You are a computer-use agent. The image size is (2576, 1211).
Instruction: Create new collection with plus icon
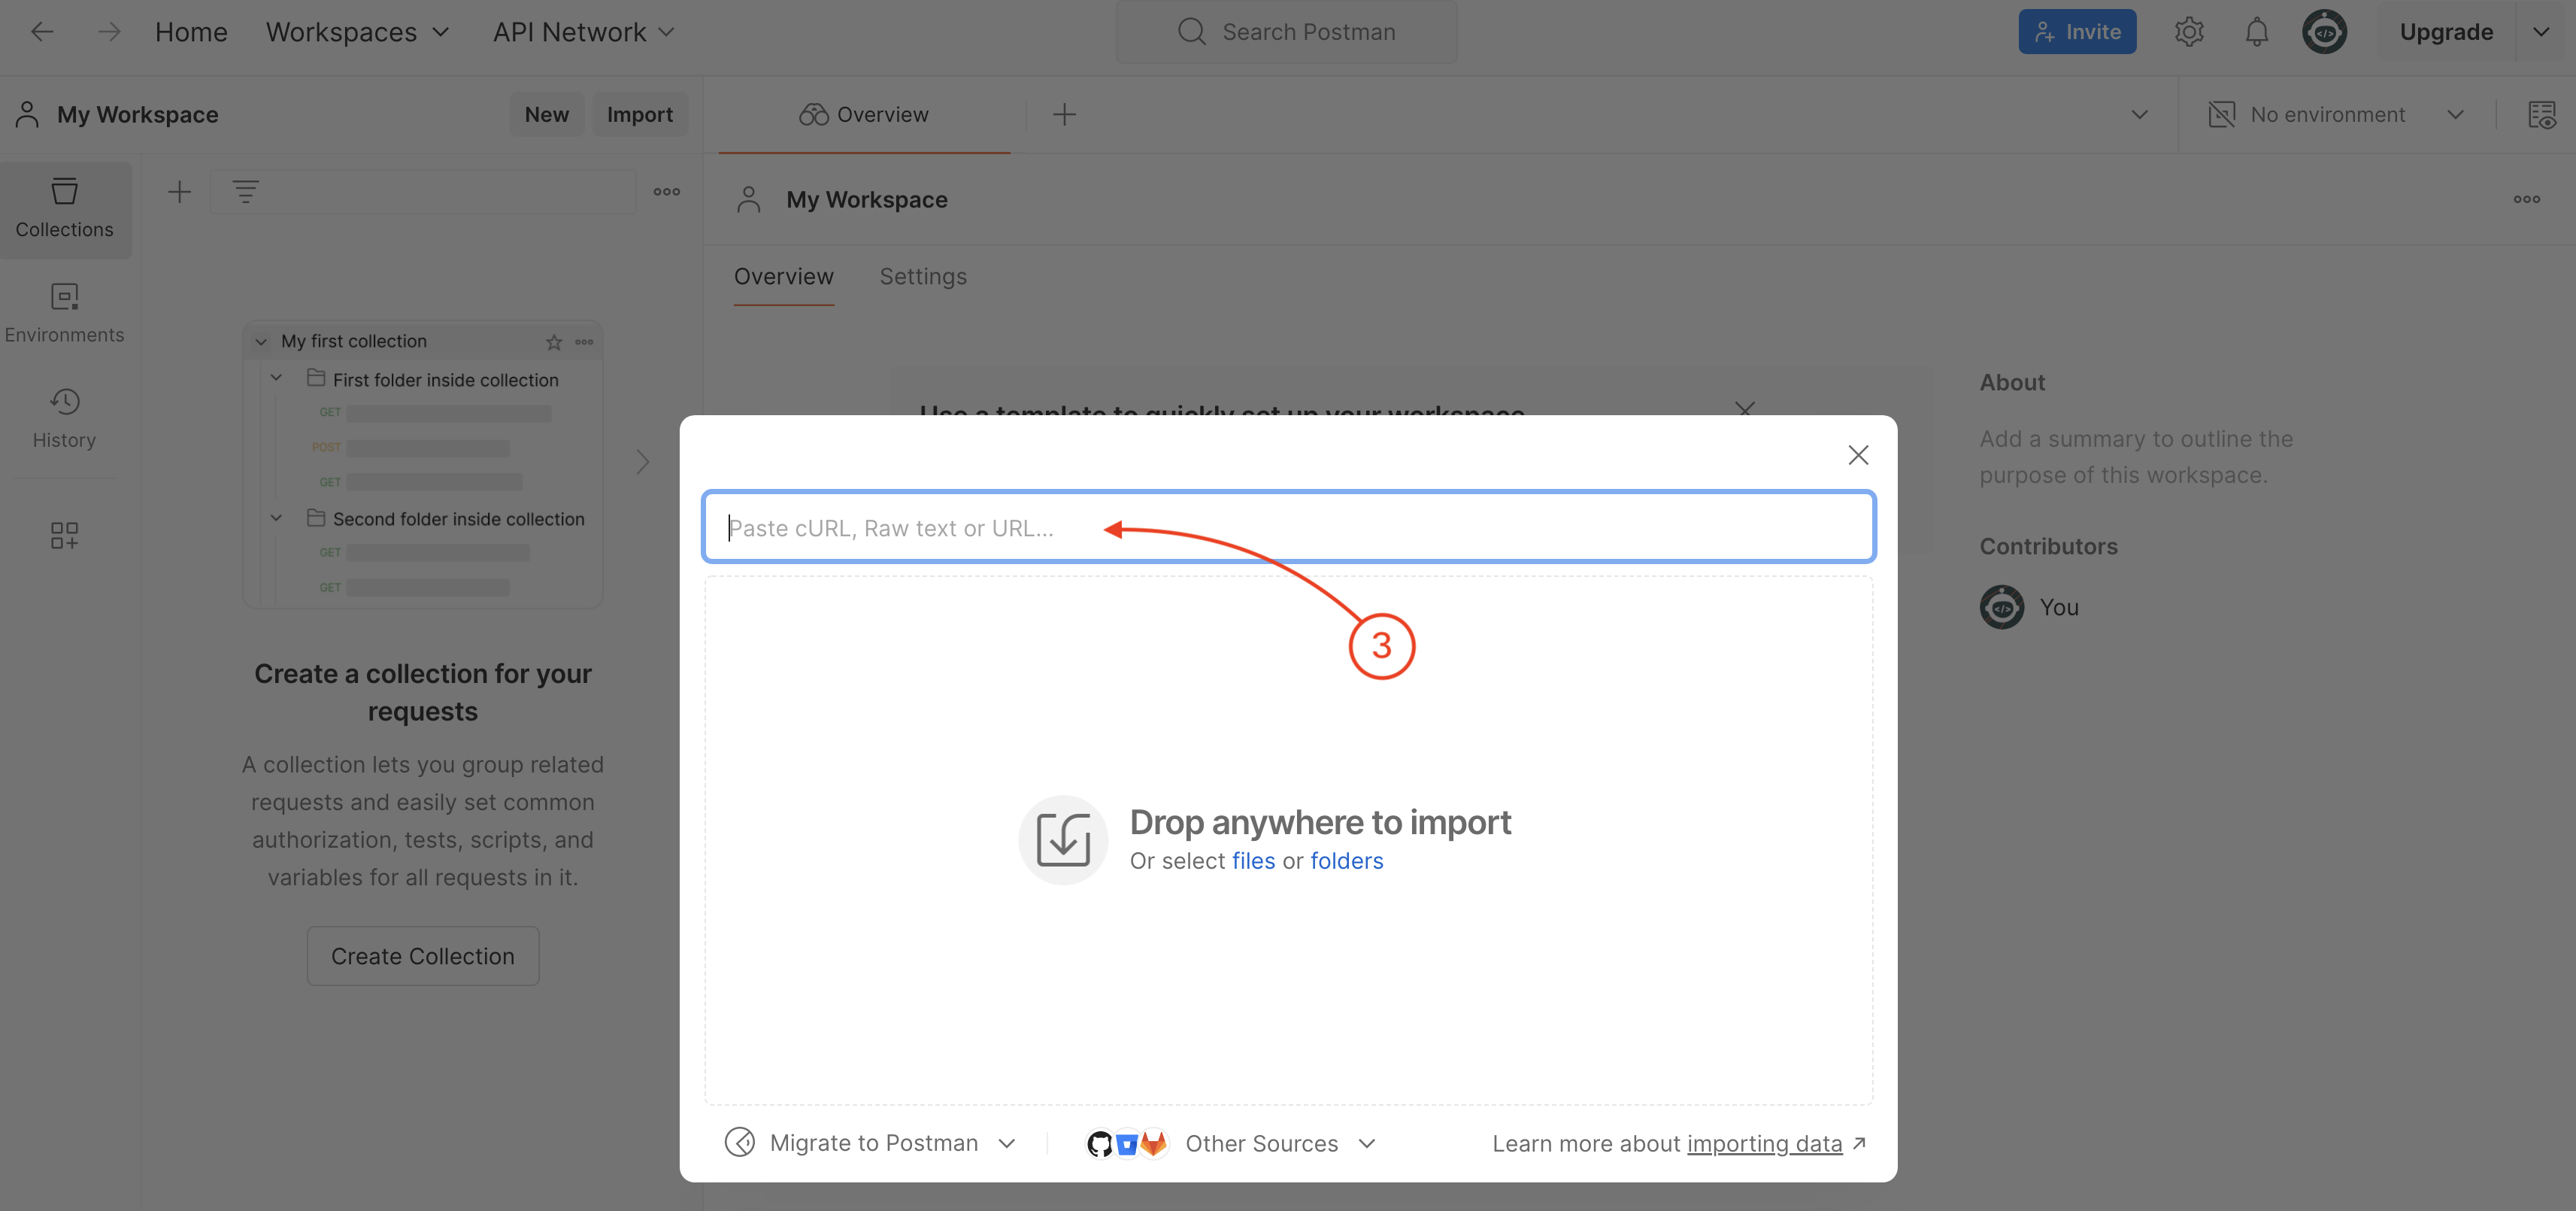(x=179, y=192)
